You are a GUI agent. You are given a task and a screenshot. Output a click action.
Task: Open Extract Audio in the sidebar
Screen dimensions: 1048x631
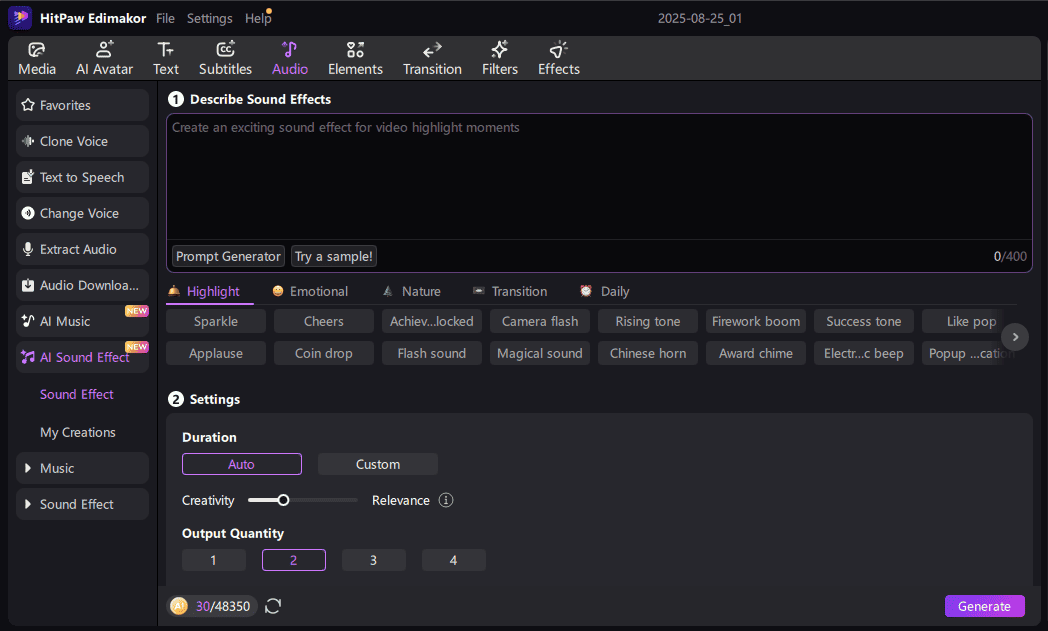[82, 249]
